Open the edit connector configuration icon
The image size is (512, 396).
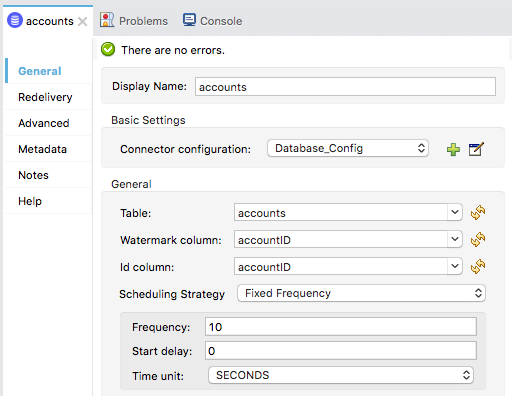click(x=476, y=149)
